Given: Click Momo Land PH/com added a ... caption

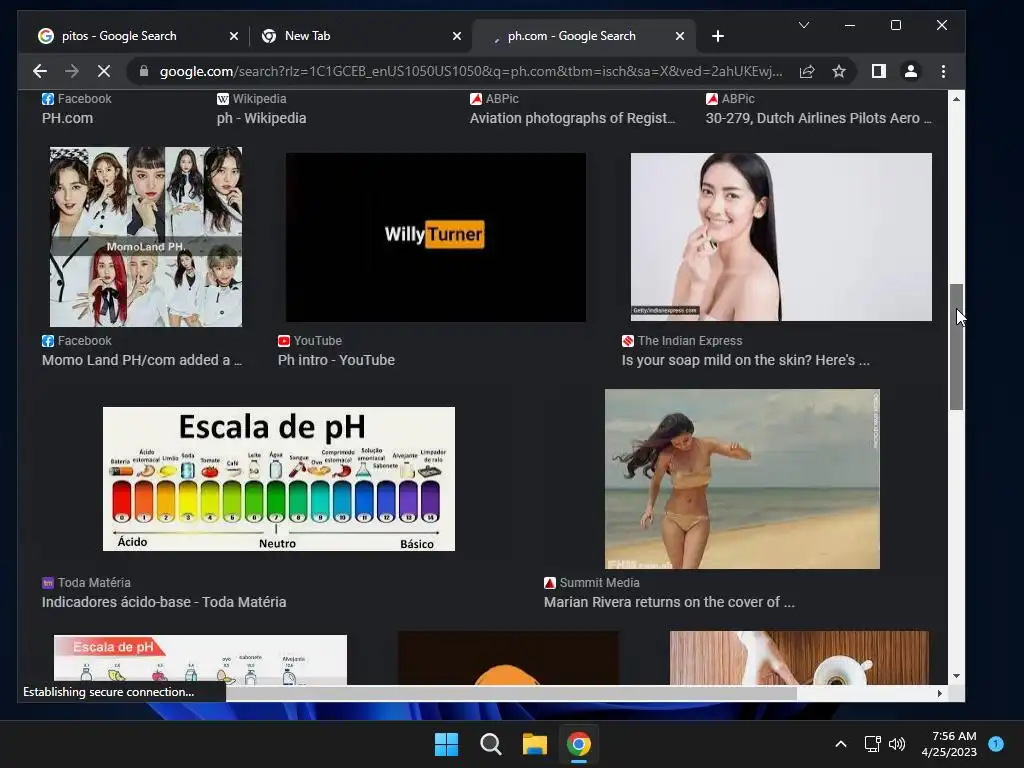Looking at the screenshot, I should click(142, 360).
